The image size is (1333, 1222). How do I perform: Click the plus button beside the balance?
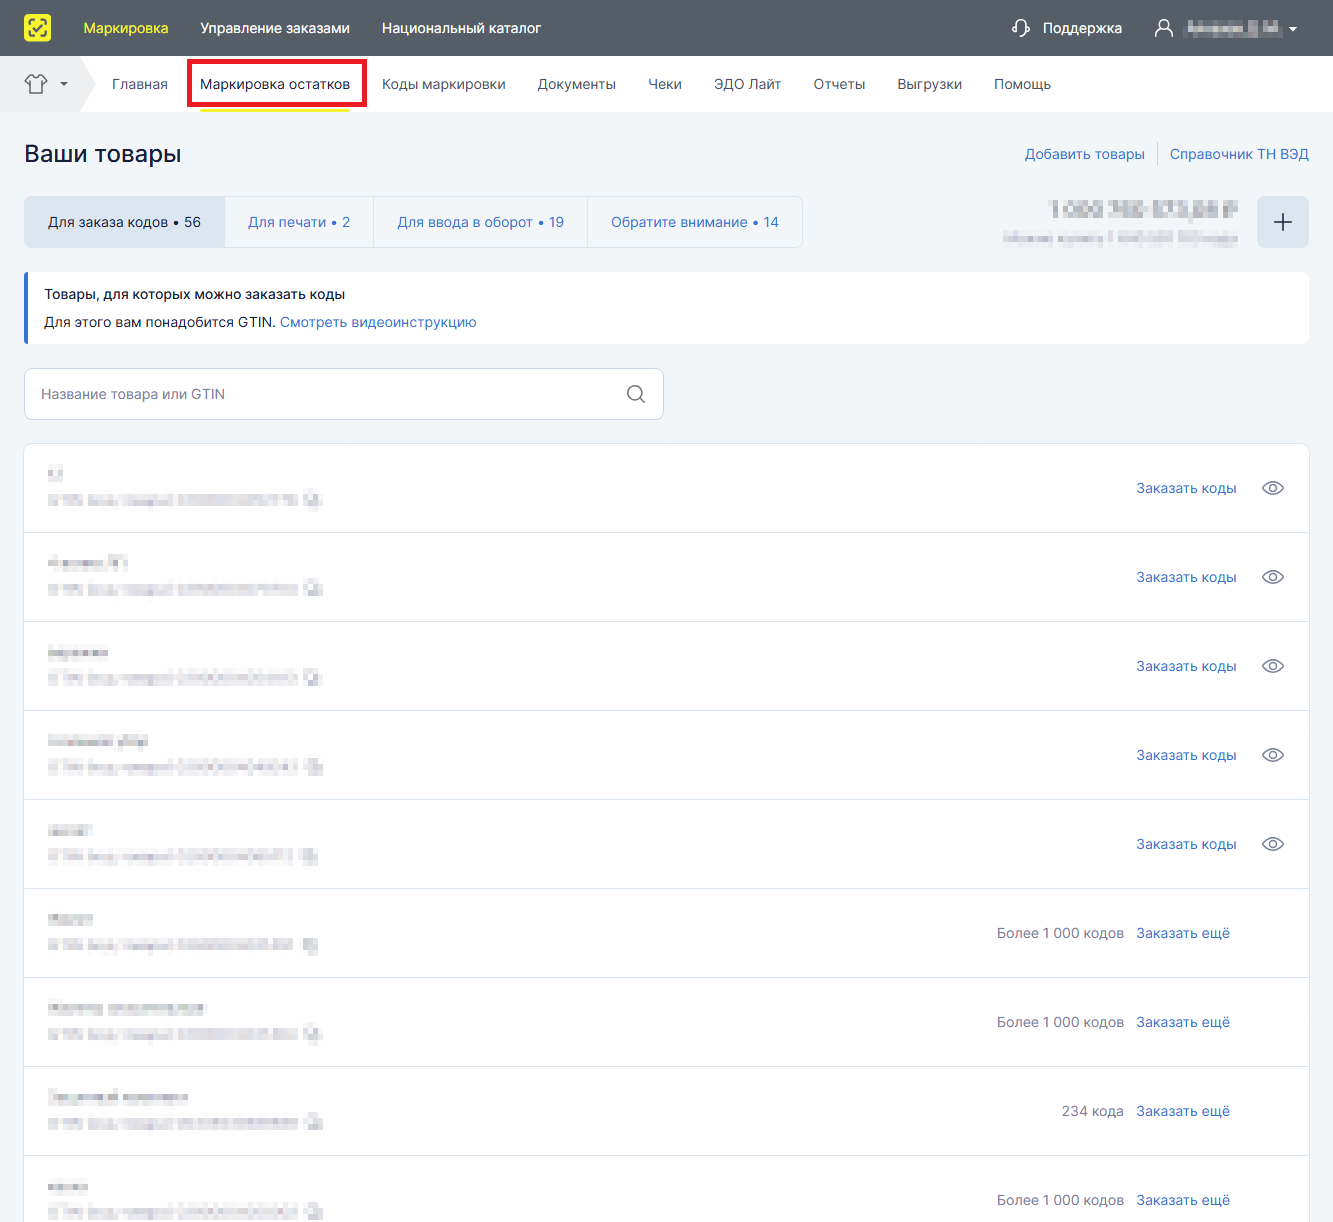[1282, 222]
